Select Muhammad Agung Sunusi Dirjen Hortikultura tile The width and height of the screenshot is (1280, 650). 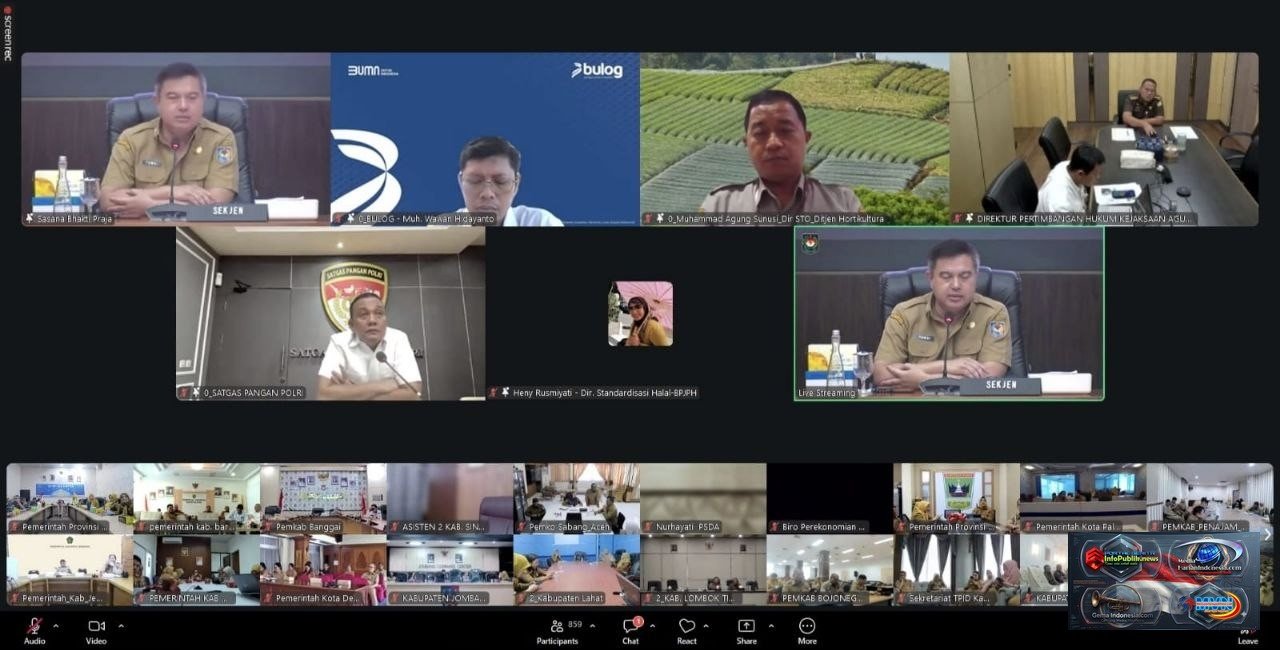795,139
